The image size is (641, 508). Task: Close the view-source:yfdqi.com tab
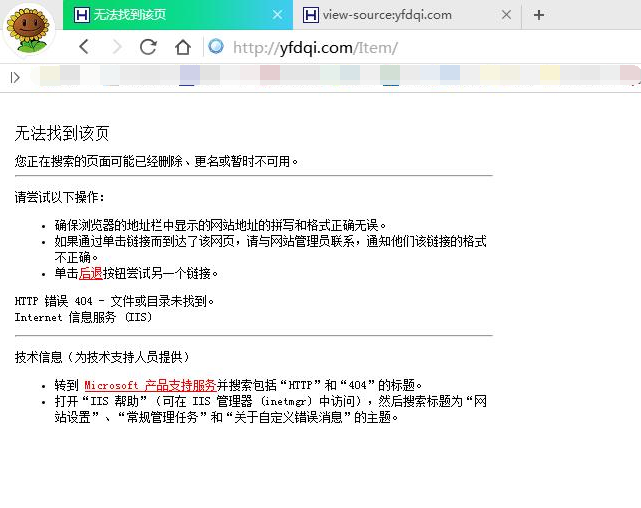507,15
